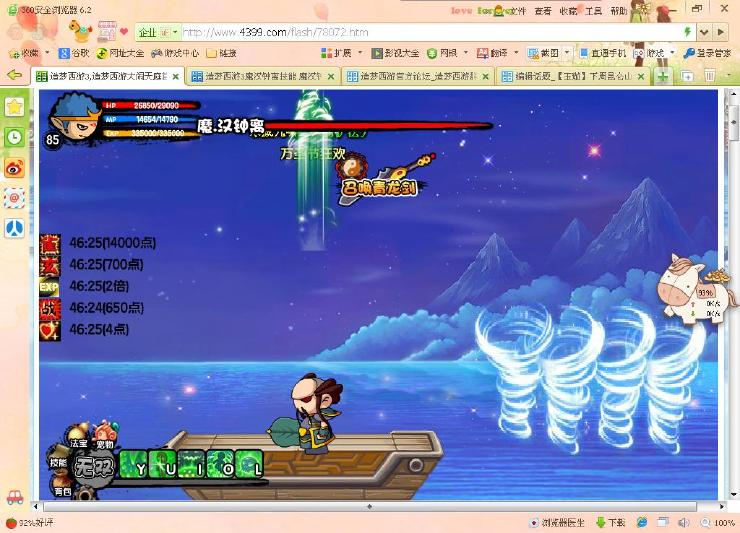Click the green back arrow button

point(15,75)
